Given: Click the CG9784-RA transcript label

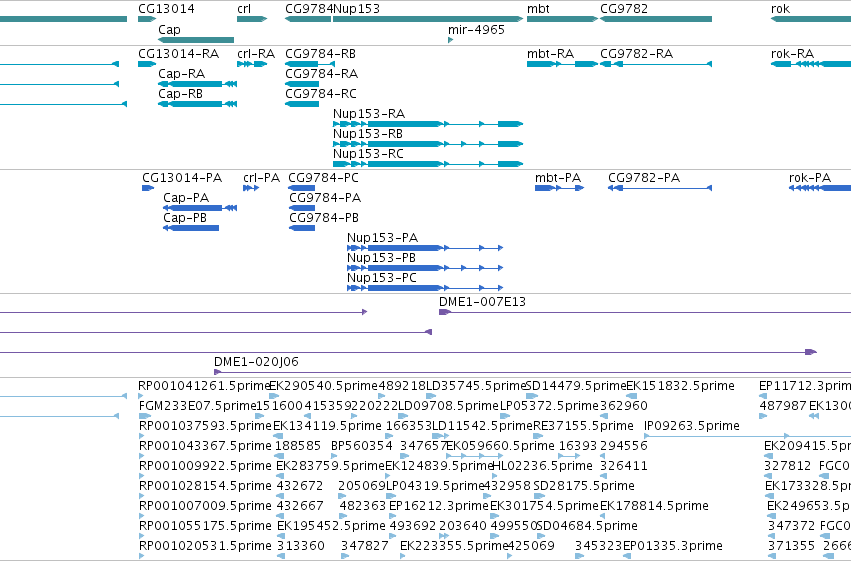Looking at the screenshot, I should [321, 74].
